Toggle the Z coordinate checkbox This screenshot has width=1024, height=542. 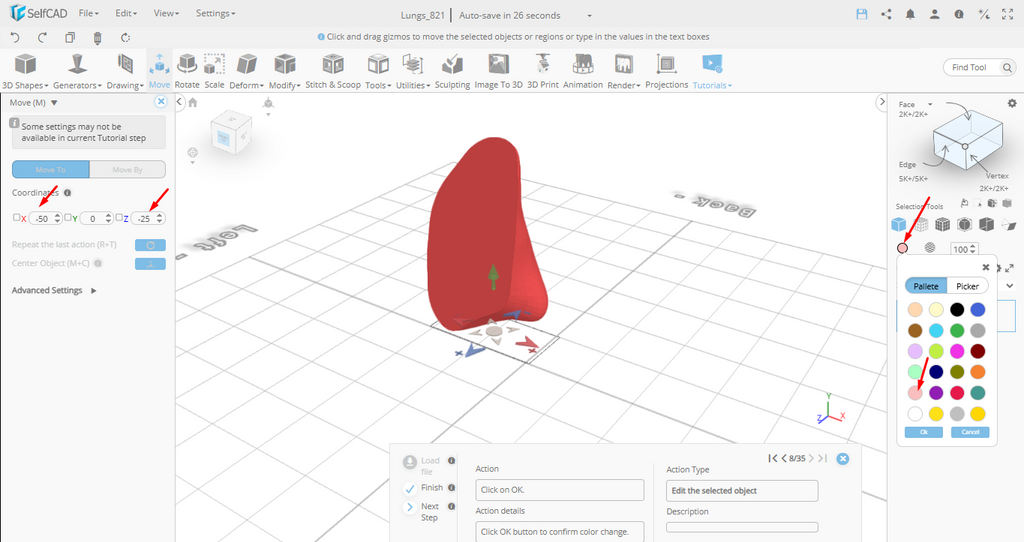pyautogui.click(x=119, y=218)
